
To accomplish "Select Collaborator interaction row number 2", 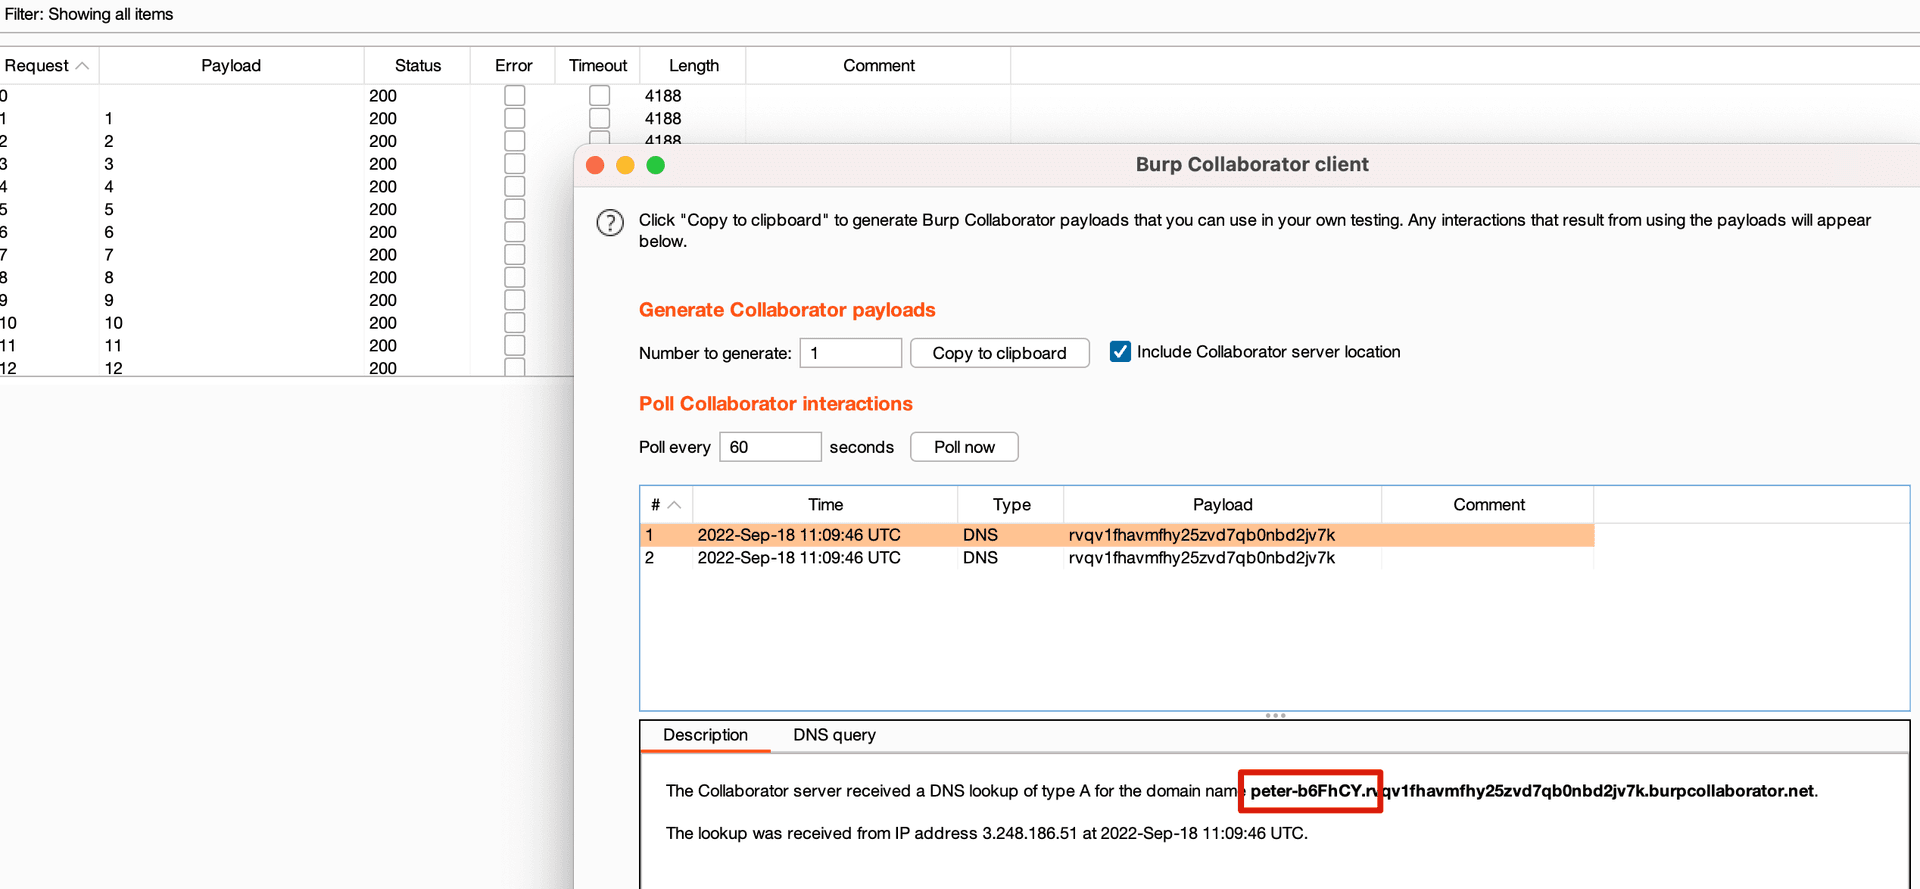I will (1117, 558).
